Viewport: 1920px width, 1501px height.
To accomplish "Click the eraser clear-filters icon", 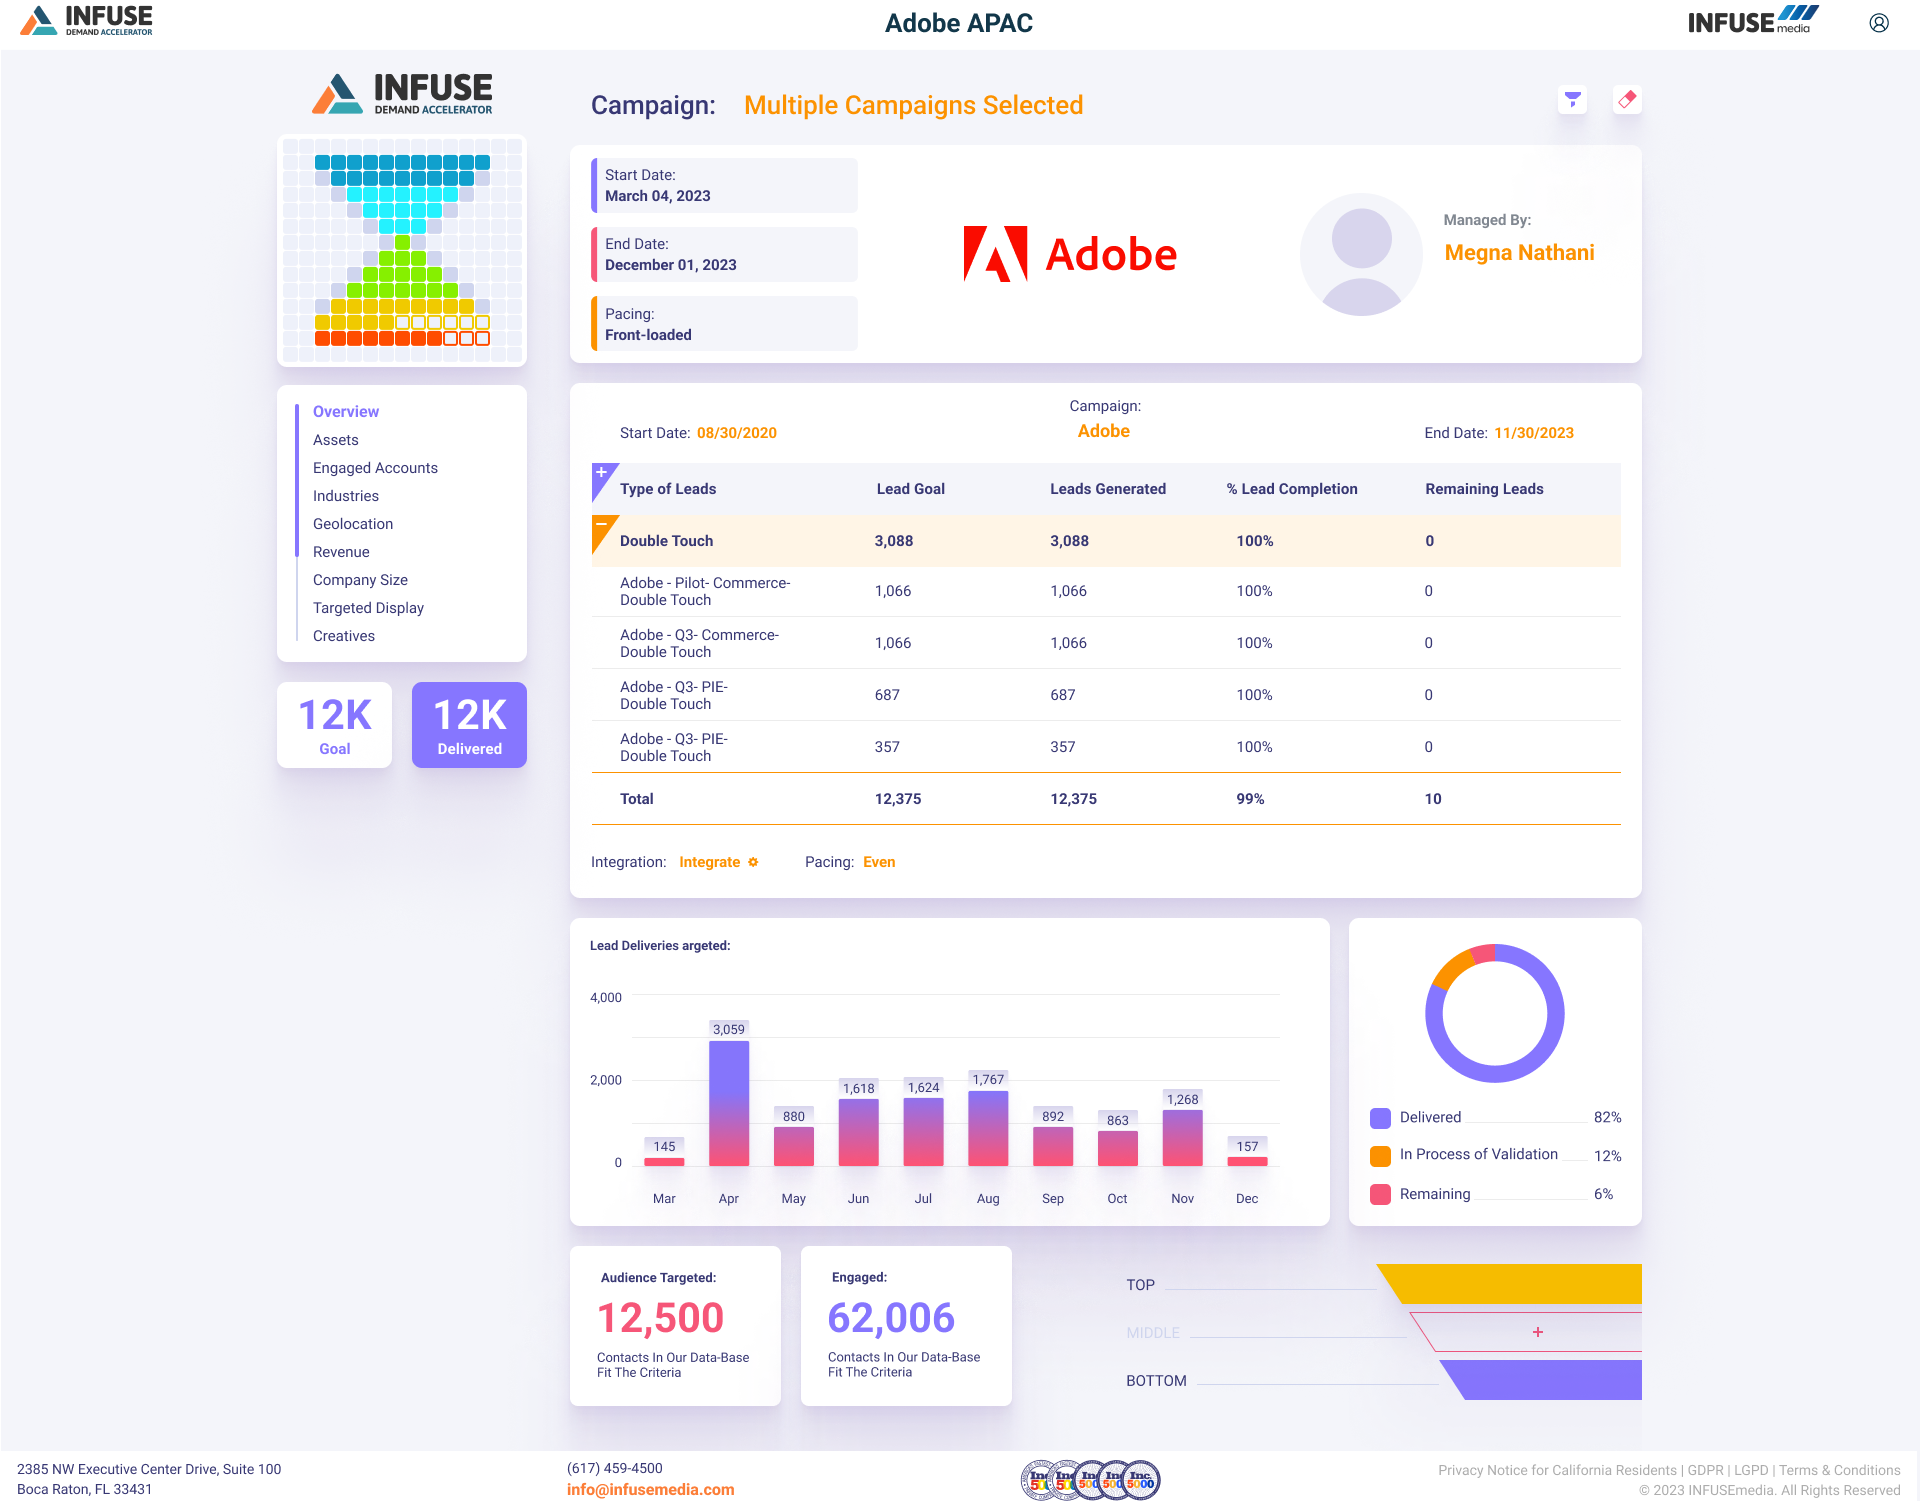I will point(1627,99).
